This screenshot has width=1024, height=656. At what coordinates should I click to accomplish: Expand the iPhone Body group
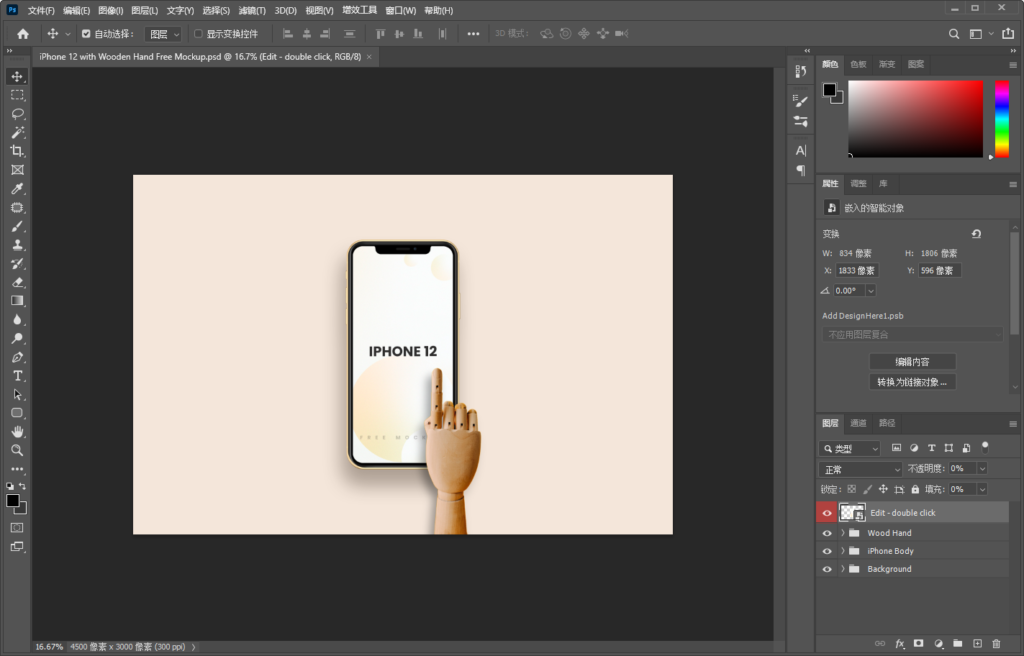click(x=842, y=551)
